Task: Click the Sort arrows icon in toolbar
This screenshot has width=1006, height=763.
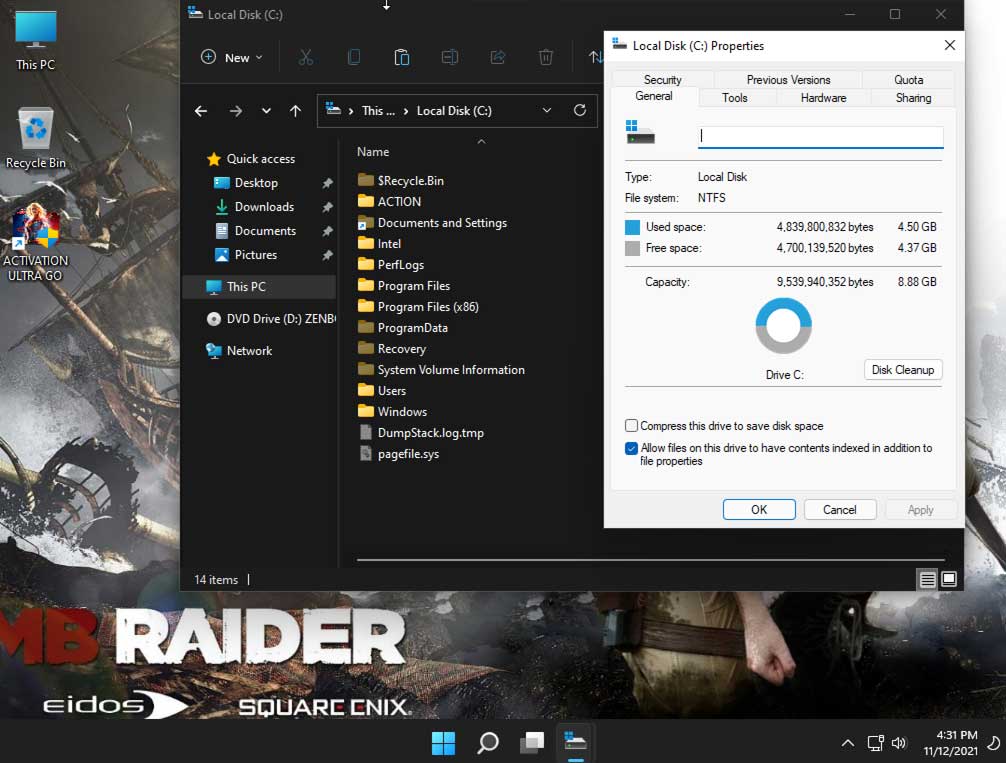Action: click(595, 58)
